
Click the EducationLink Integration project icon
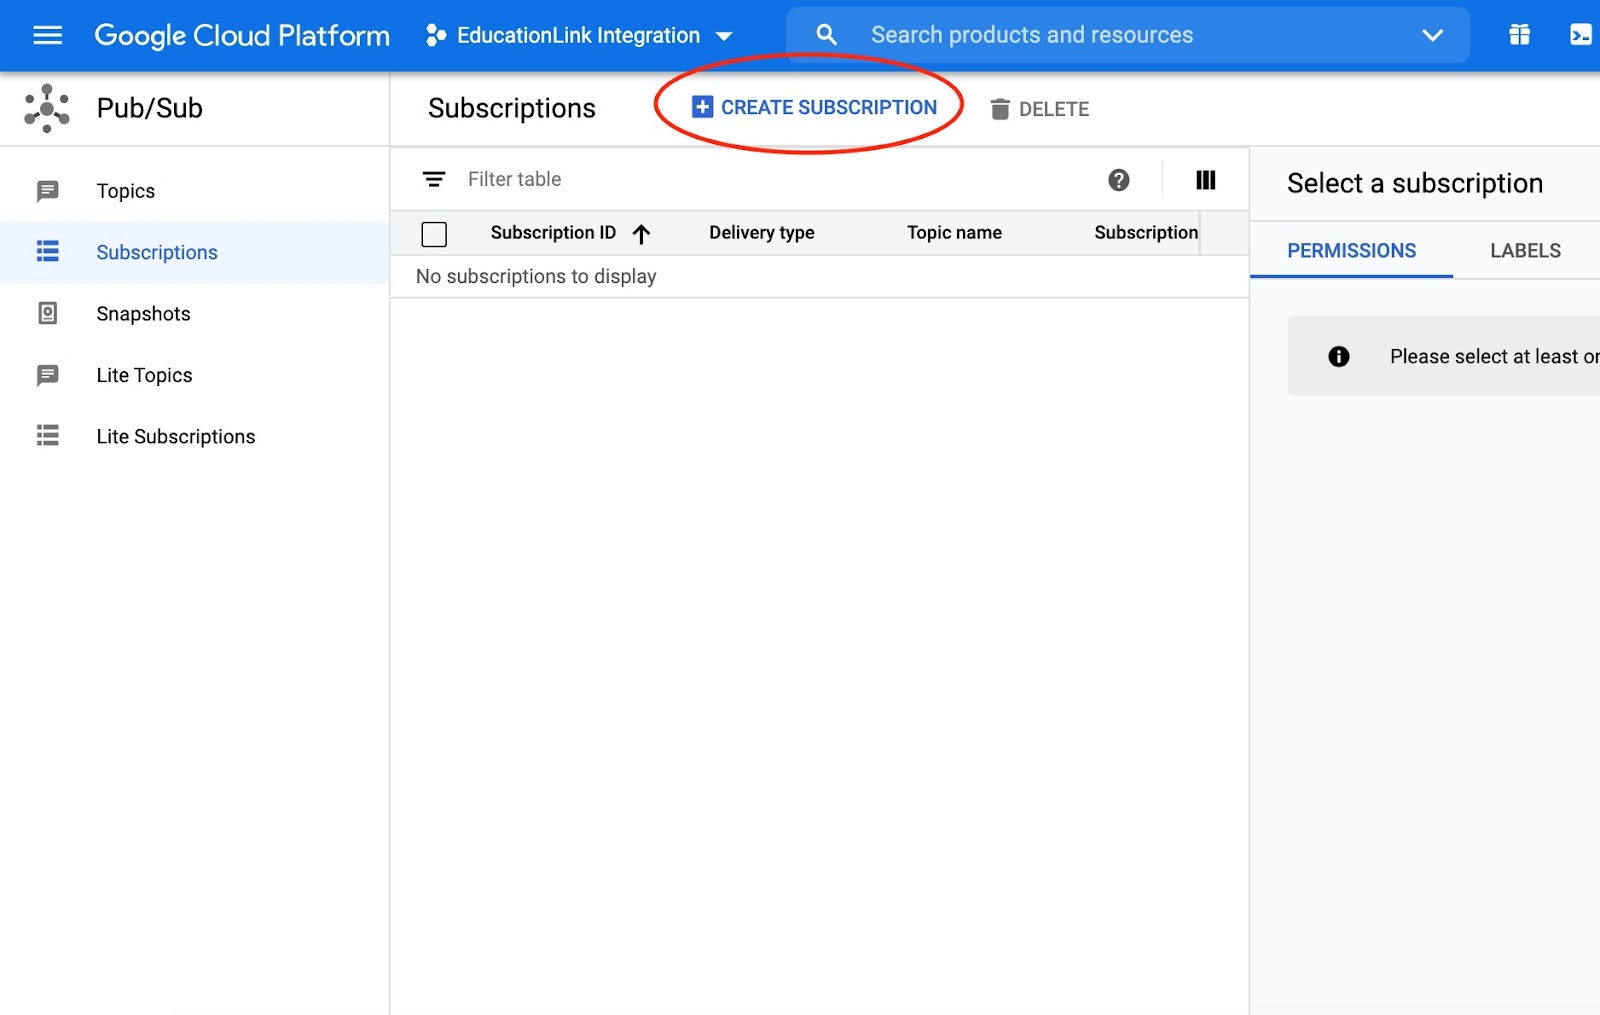point(435,36)
